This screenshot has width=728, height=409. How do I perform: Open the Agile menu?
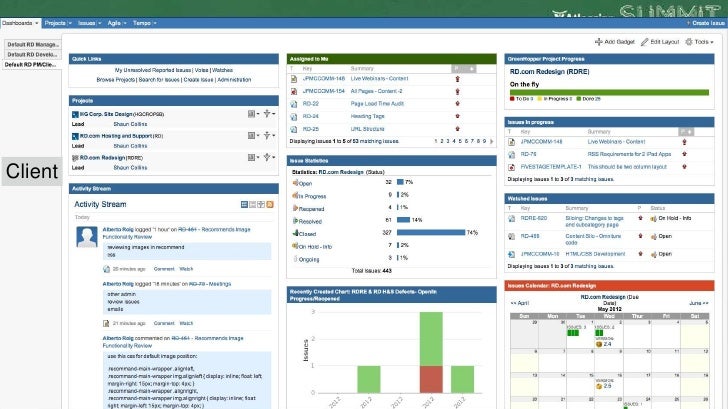[117, 23]
